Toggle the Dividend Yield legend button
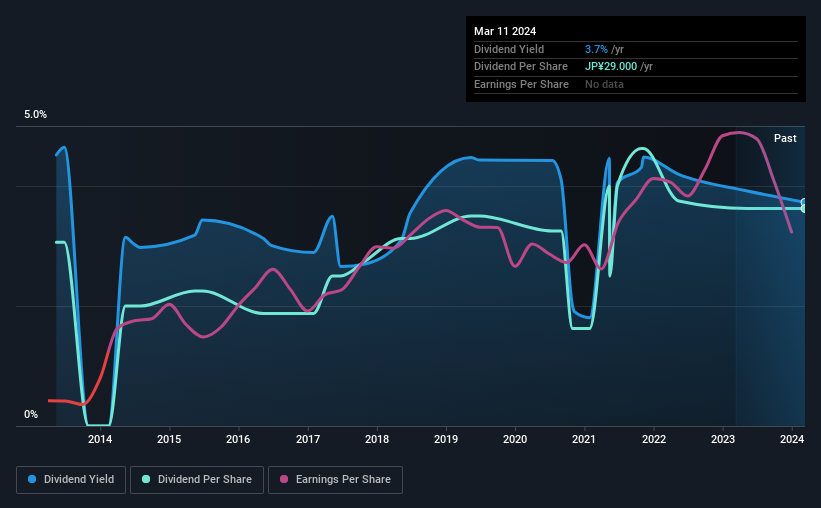Image resolution: width=821 pixels, height=508 pixels. 71,480
